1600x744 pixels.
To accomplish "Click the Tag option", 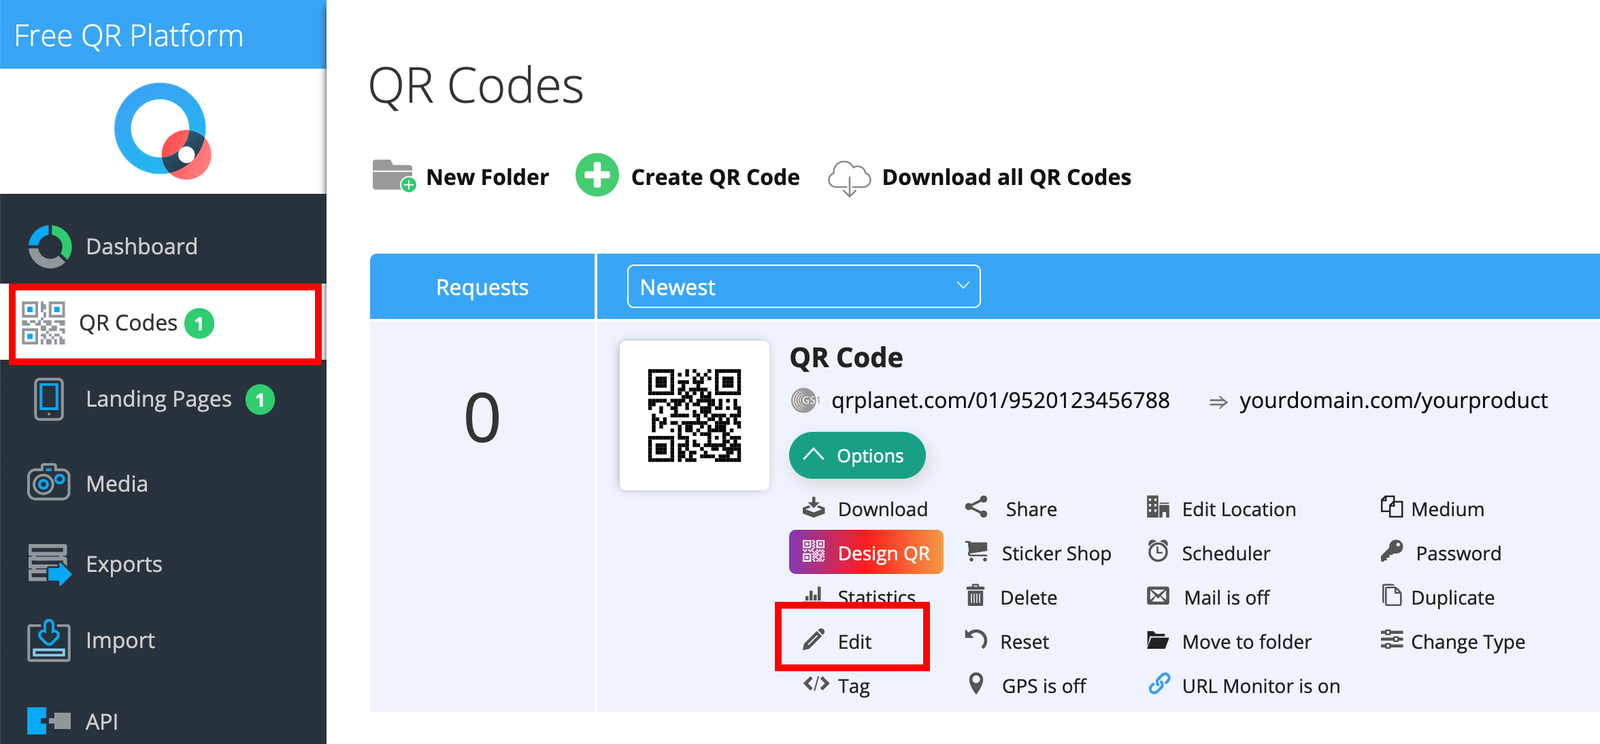I will click(x=853, y=686).
